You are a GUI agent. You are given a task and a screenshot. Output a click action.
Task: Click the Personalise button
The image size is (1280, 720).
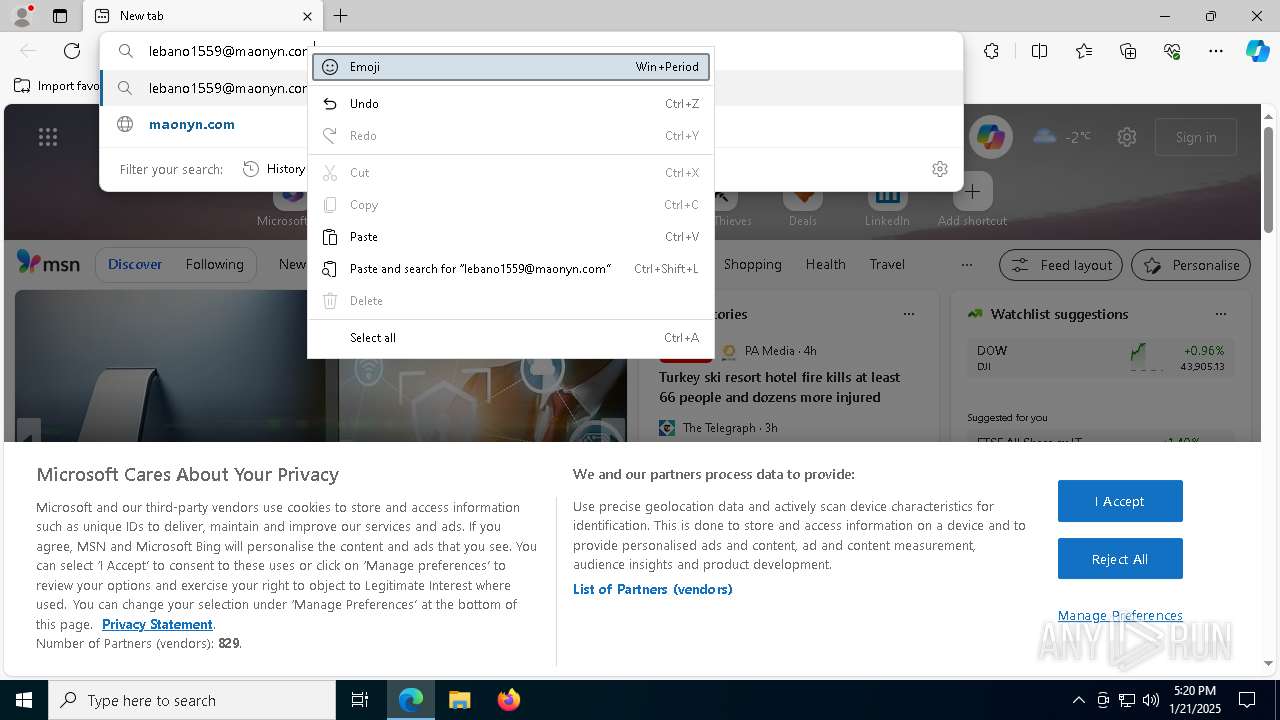click(1191, 265)
